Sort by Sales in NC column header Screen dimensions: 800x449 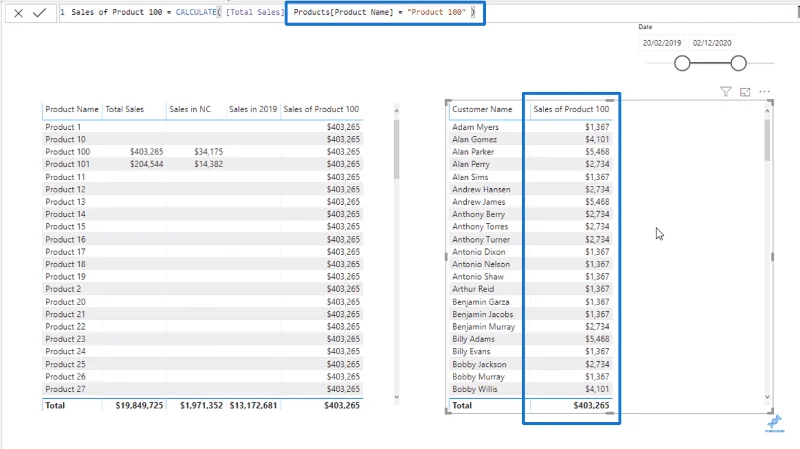click(190, 109)
